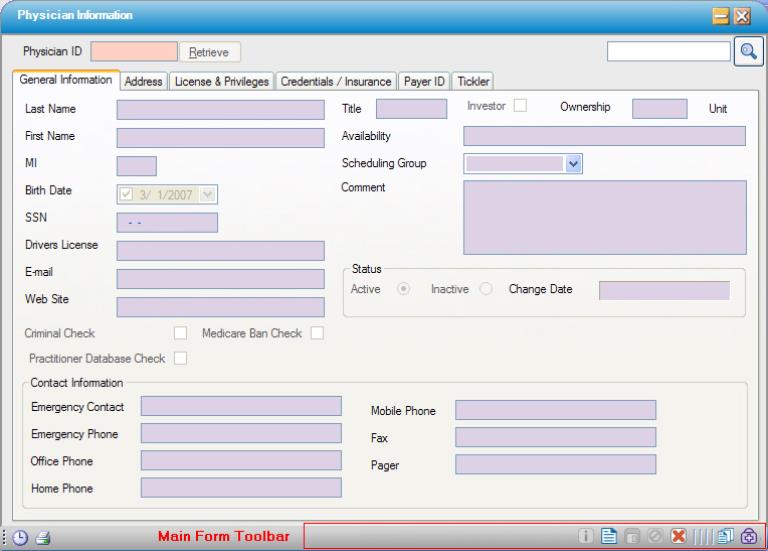Image resolution: width=768 pixels, height=551 pixels.
Task: Click the magnifying glass search icon
Action: (747, 51)
